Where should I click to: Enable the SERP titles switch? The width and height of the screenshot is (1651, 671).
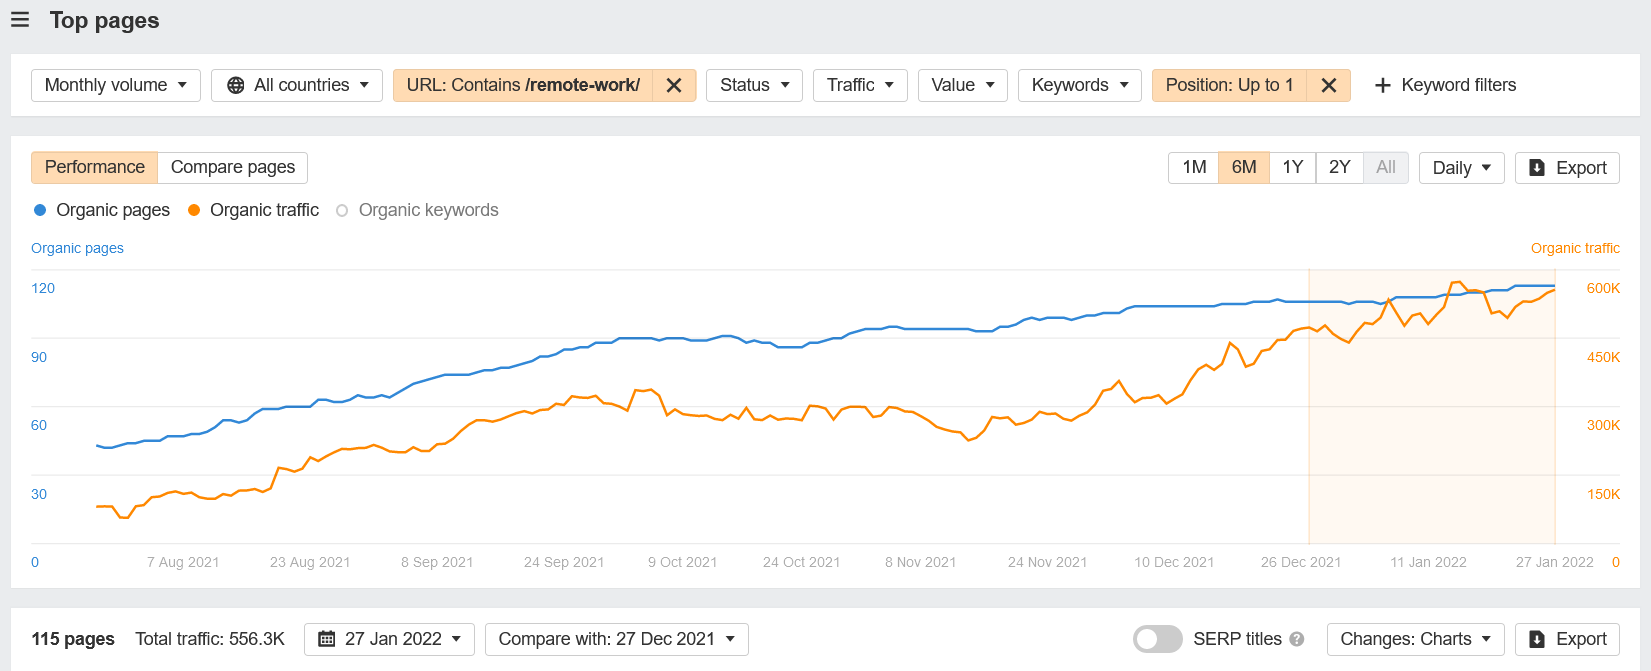(1157, 639)
